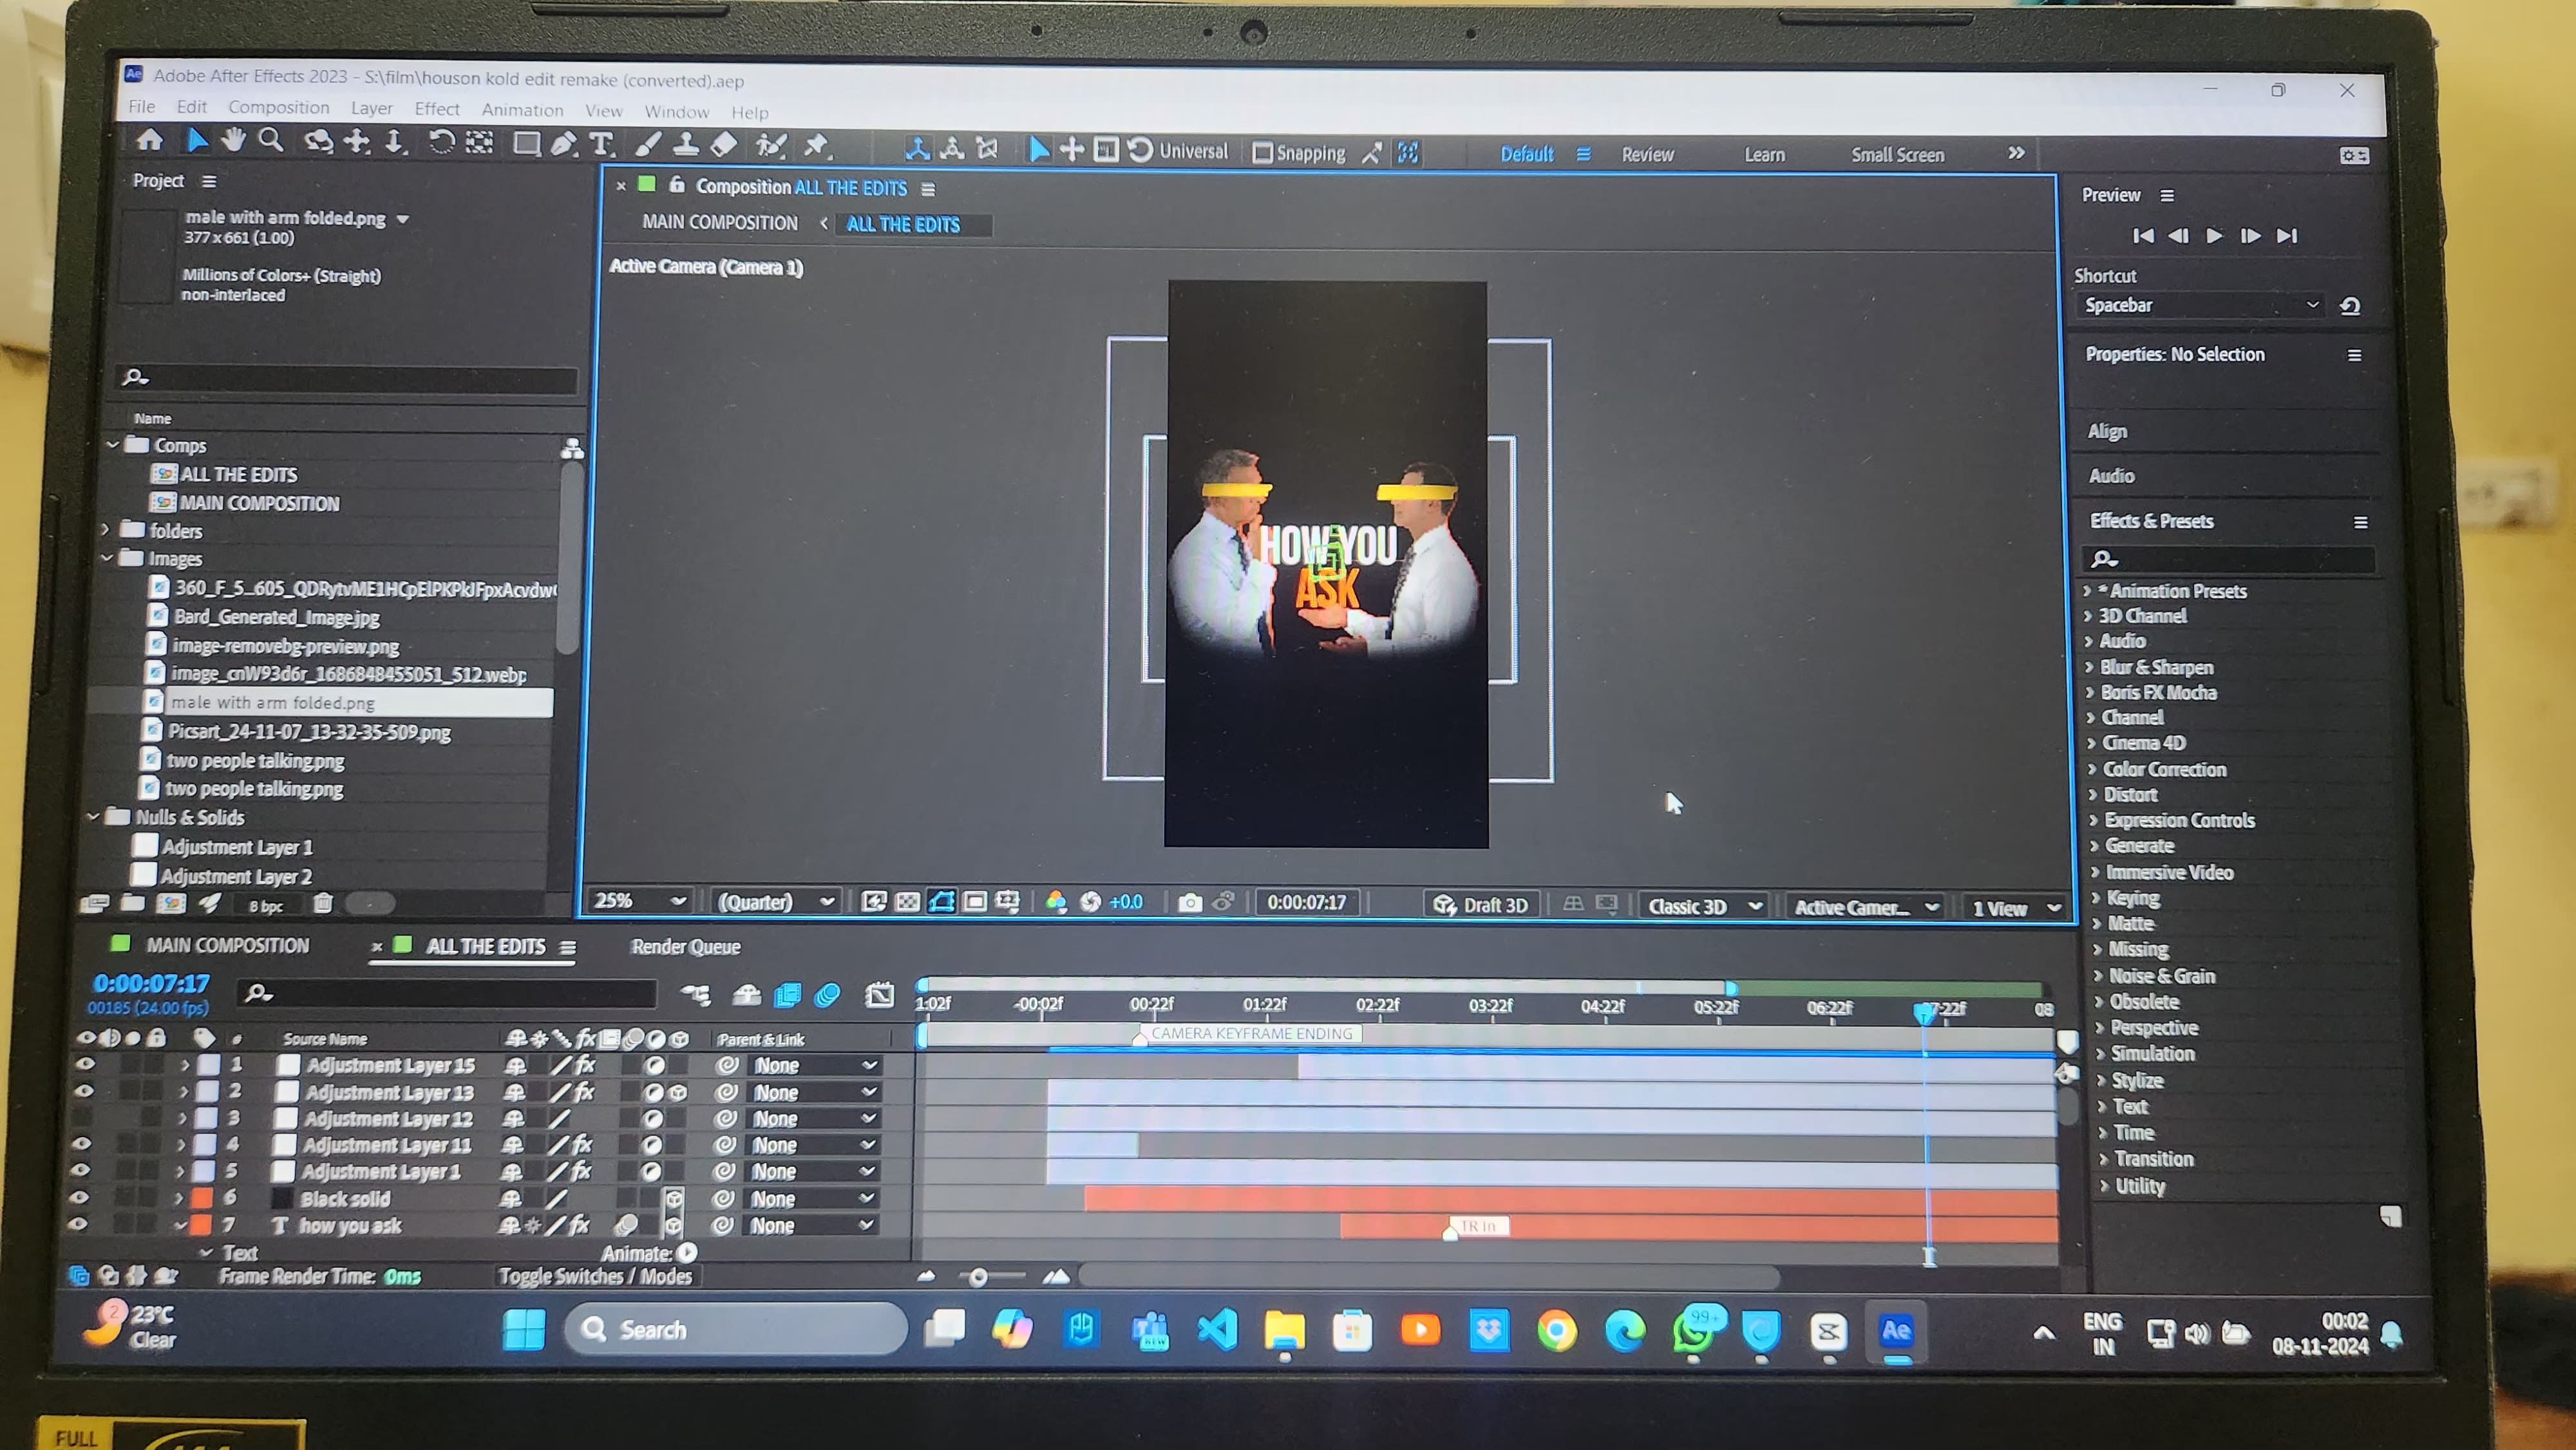The image size is (2576, 1450).
Task: Expand the folders item in Project
Action: 106,529
